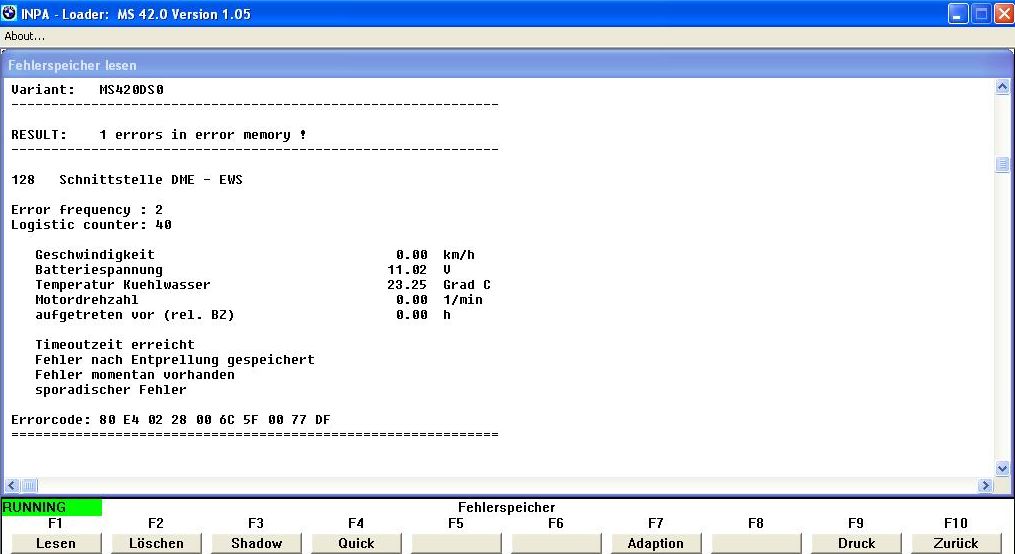Click the 'Error frequency : 2' line
This screenshot has height=554, width=1015.
(x=87, y=210)
